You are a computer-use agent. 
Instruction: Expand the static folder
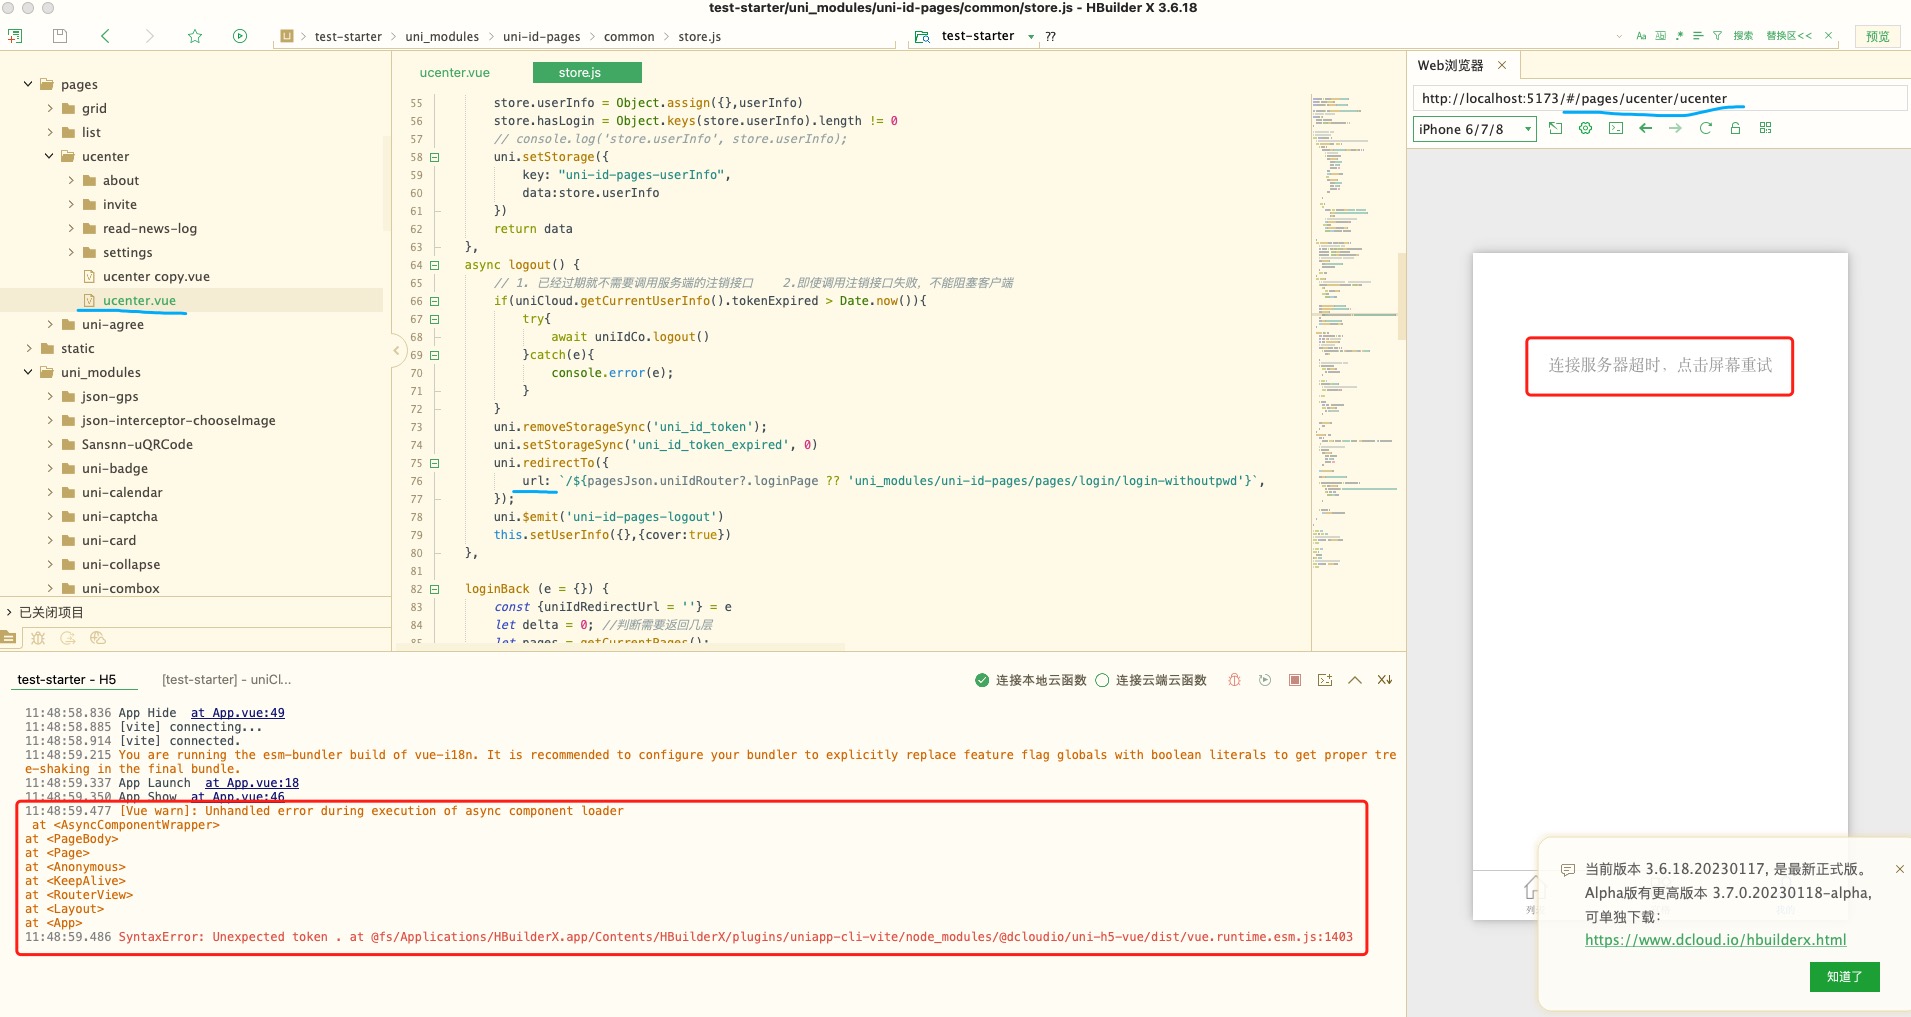tap(29, 349)
